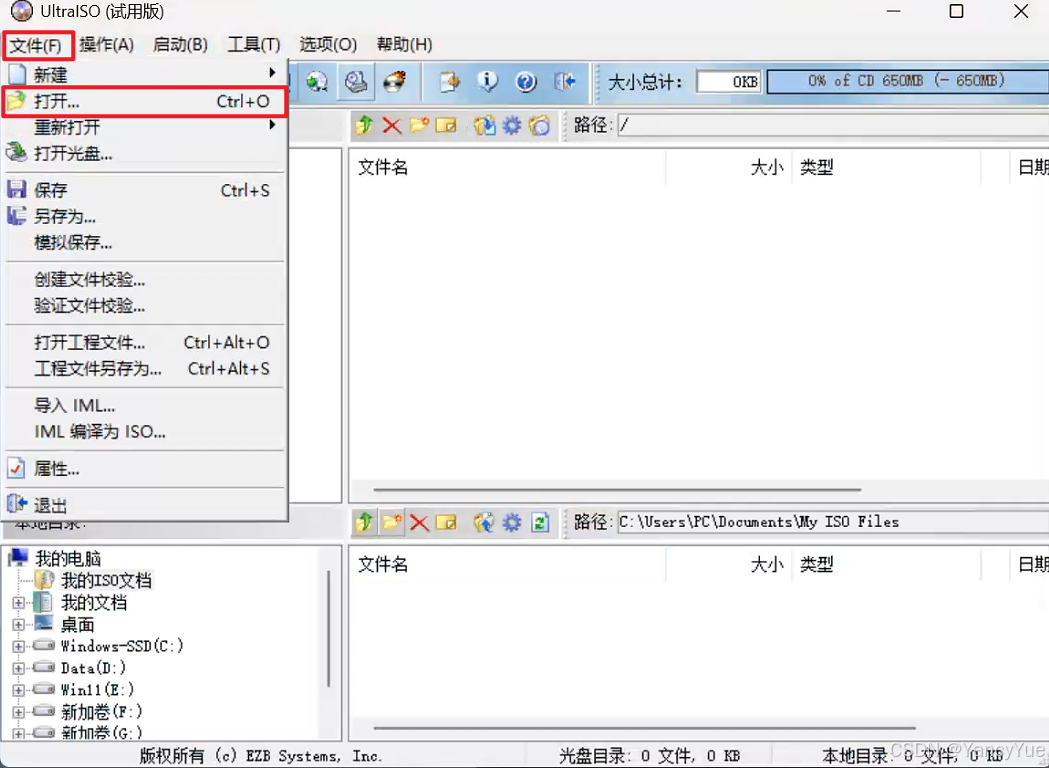Click the 另存为 save-as icon
The width and height of the screenshot is (1049, 768).
17,215
